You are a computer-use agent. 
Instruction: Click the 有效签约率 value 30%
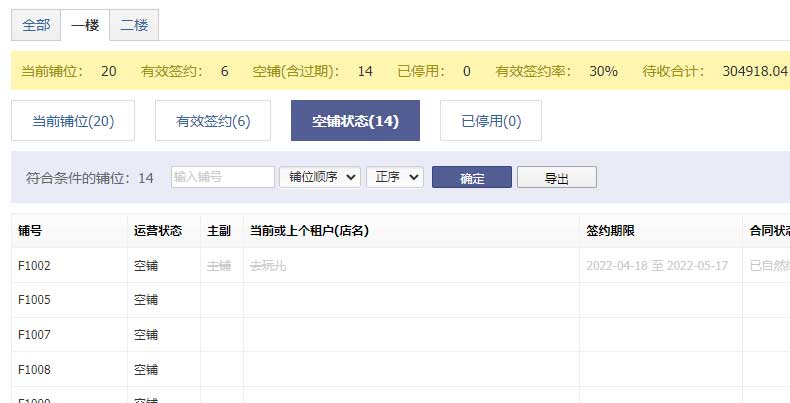pos(604,71)
